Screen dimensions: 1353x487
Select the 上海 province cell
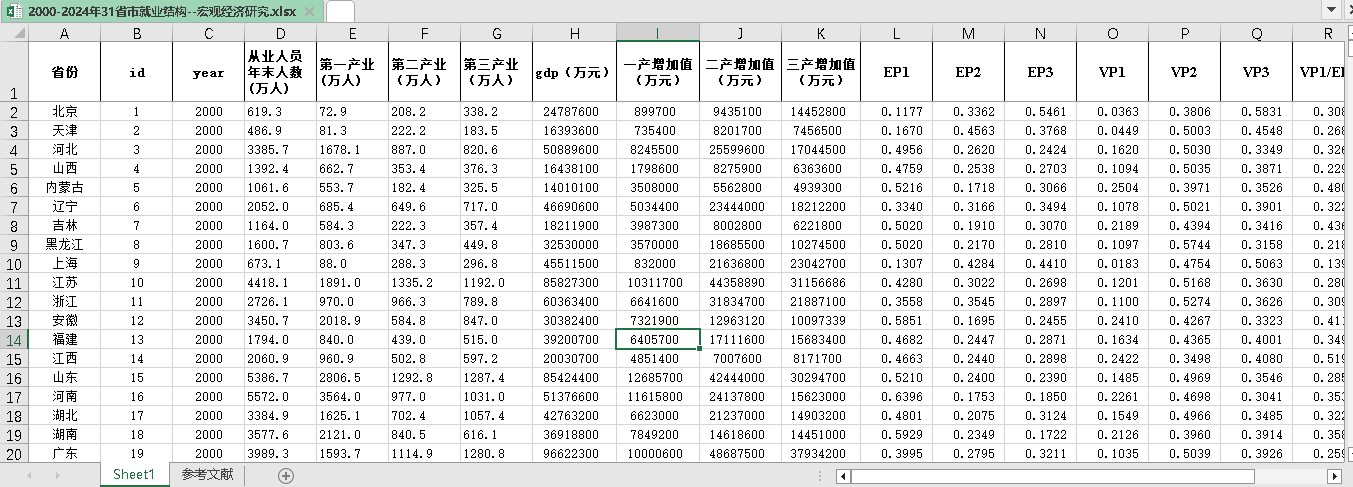(64, 264)
